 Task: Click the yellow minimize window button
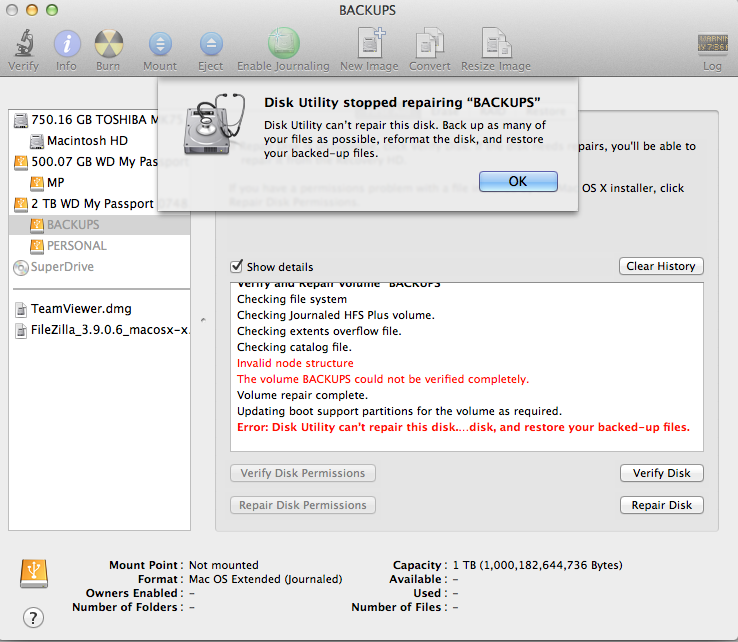[x=32, y=10]
